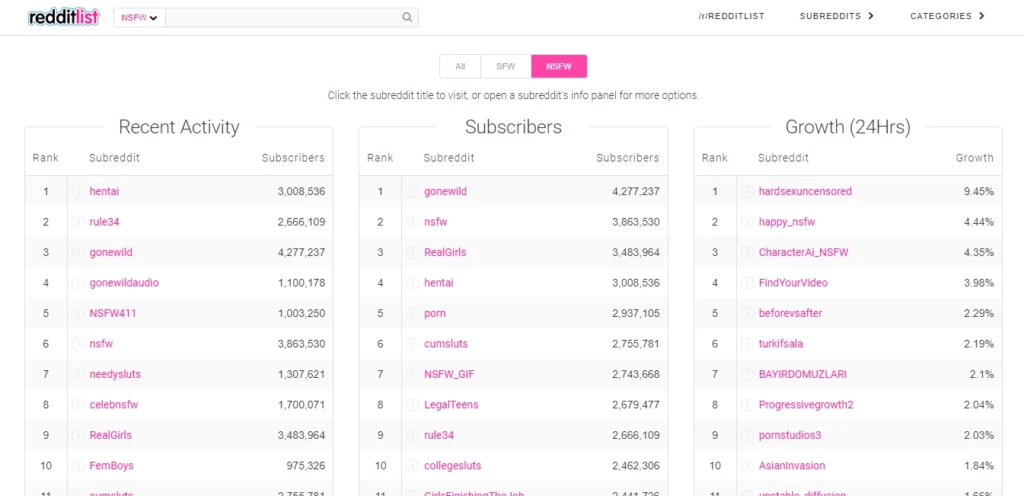Open the beforevsafter subreddit link
The width and height of the screenshot is (1024, 496).
pyautogui.click(x=790, y=313)
